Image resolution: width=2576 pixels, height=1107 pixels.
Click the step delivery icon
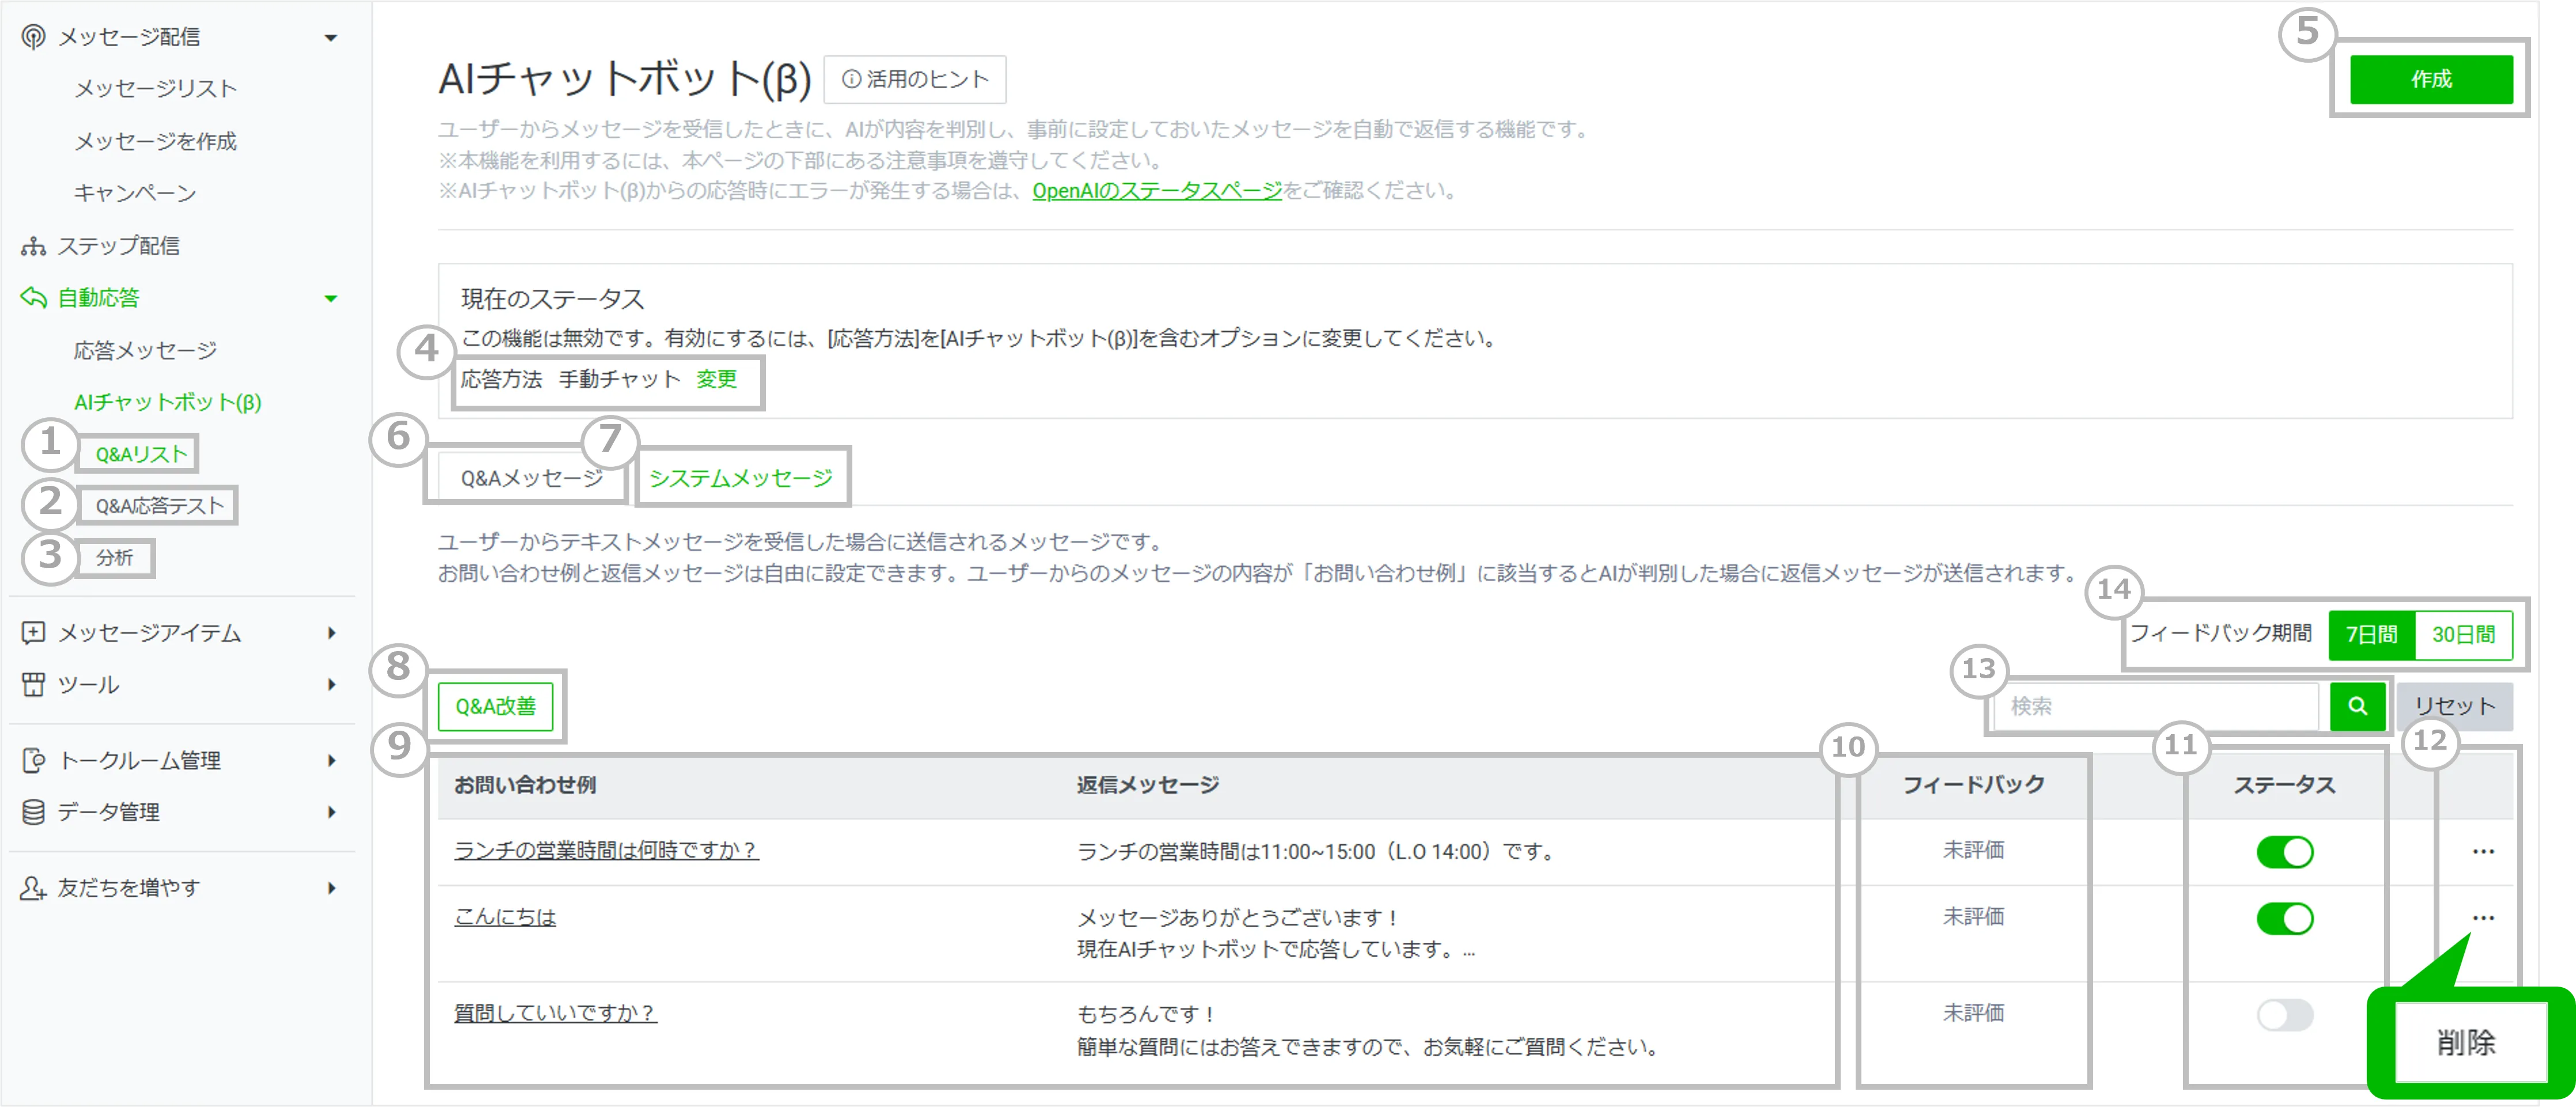33,246
